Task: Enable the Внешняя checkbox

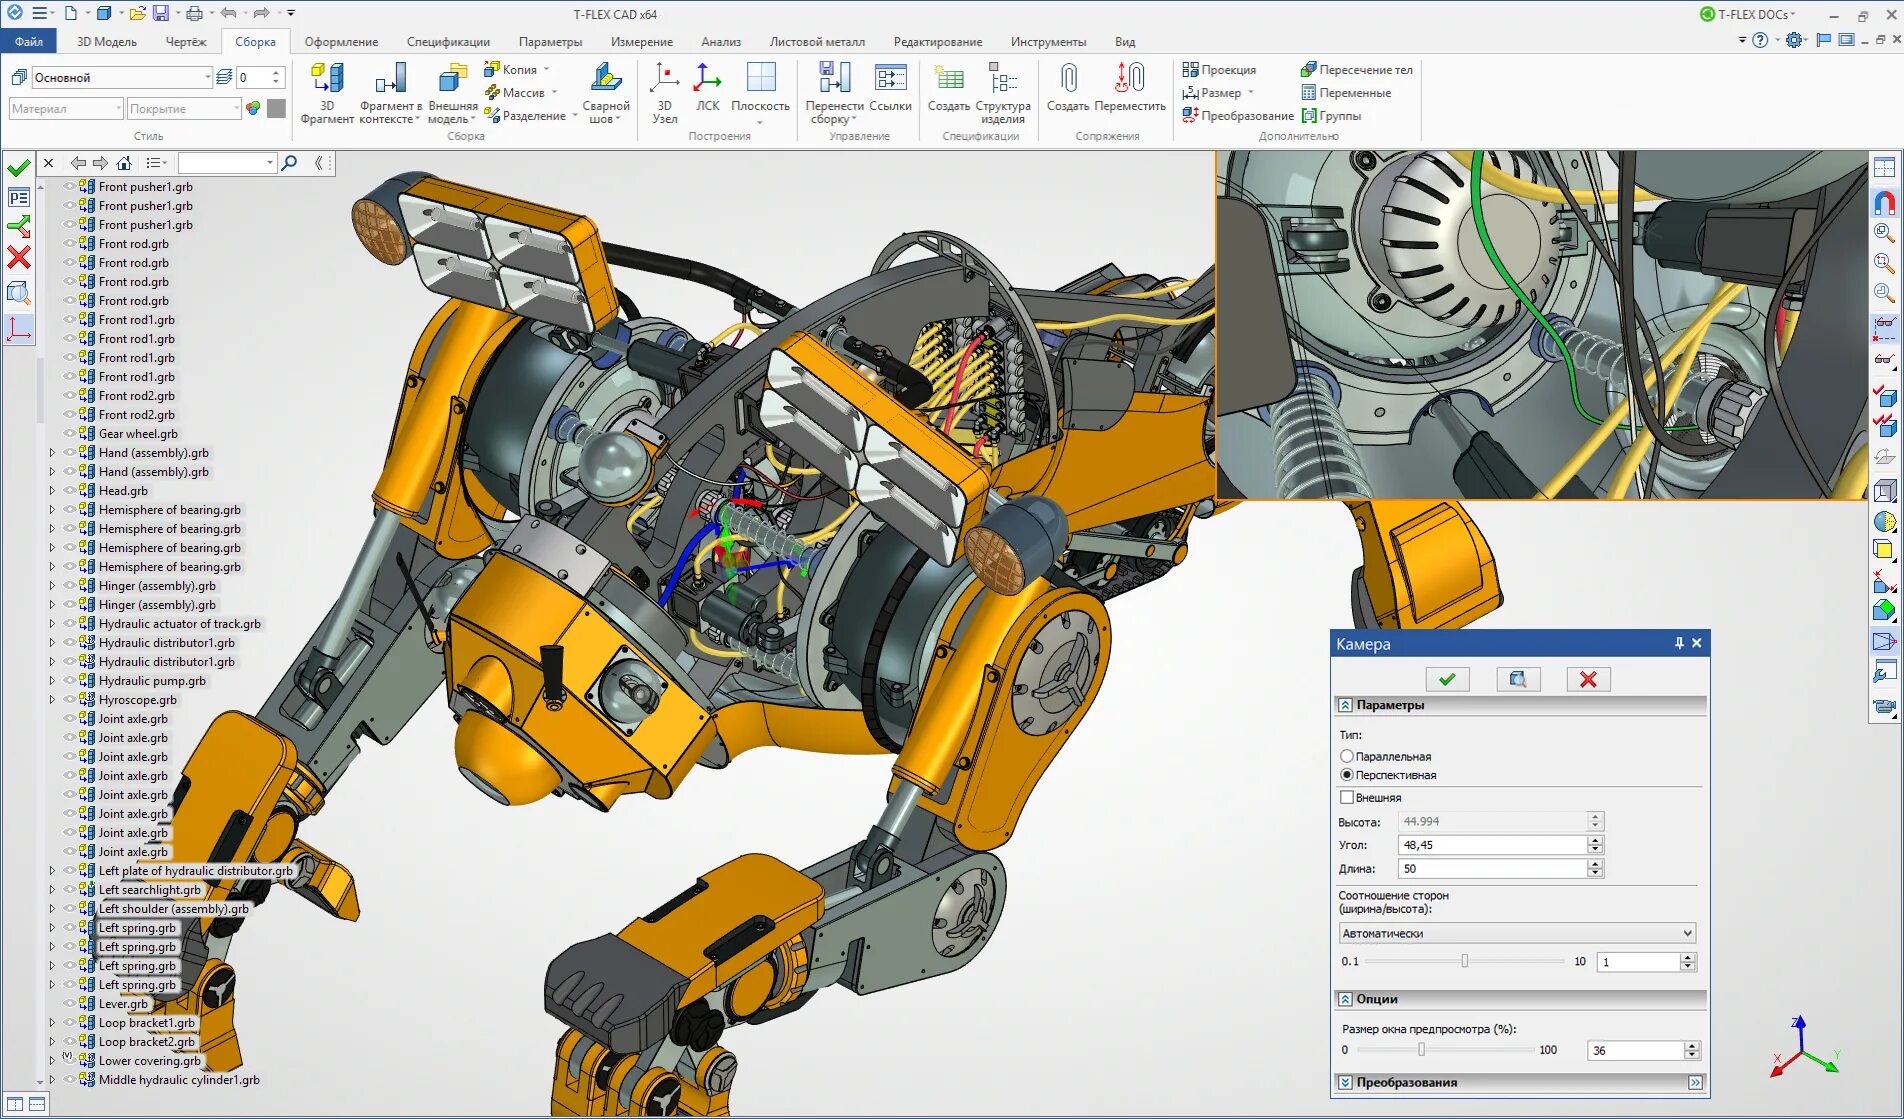Action: pyautogui.click(x=1347, y=798)
